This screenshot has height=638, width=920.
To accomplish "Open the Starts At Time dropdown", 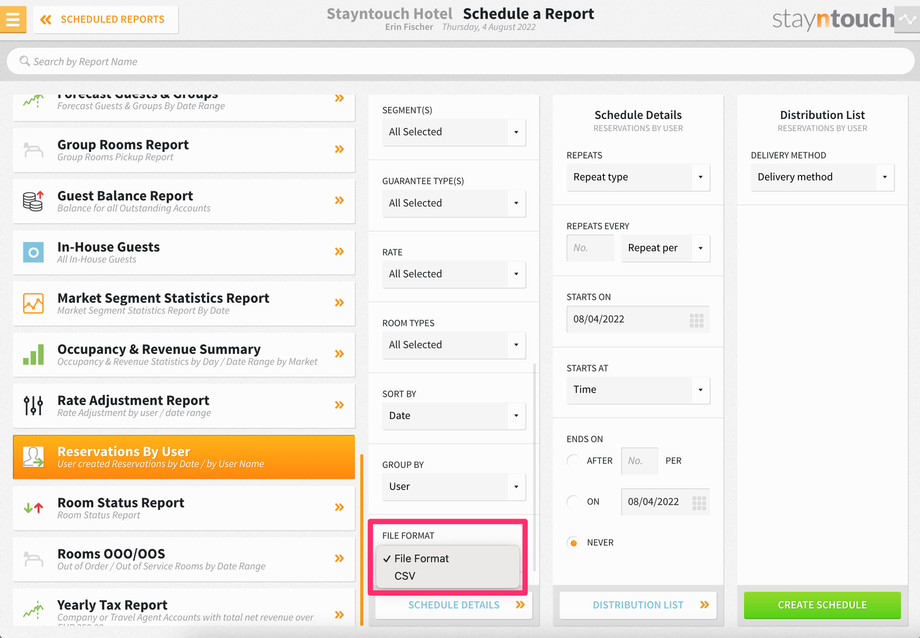I will tap(638, 390).
